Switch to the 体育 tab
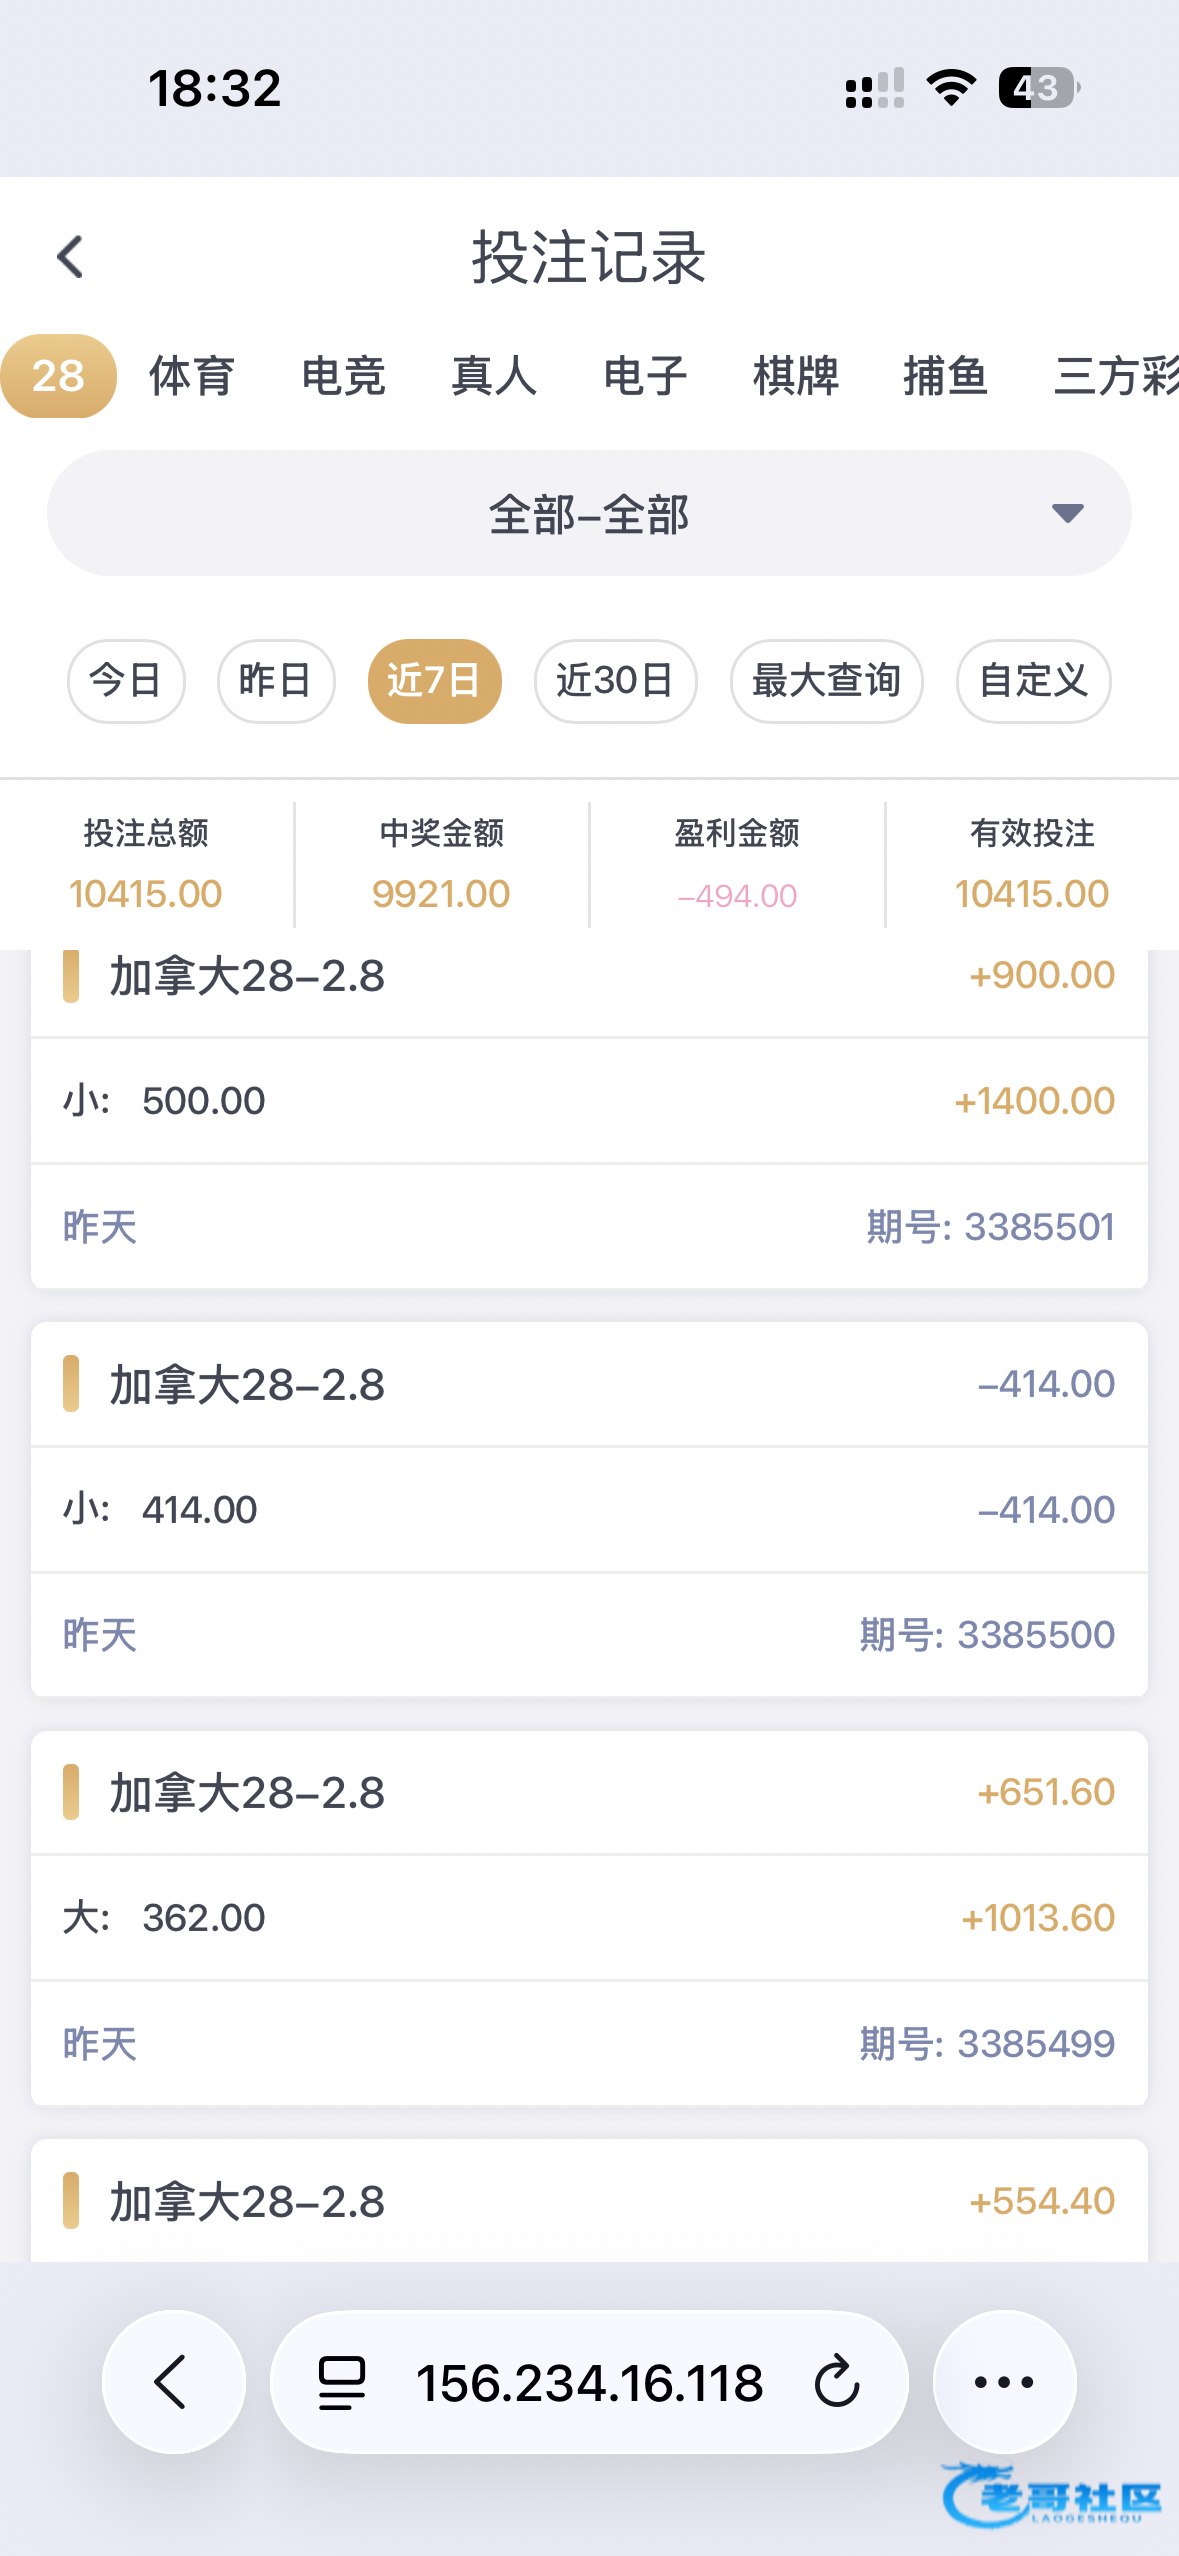Viewport: 1179px width, 2556px height. (x=191, y=376)
